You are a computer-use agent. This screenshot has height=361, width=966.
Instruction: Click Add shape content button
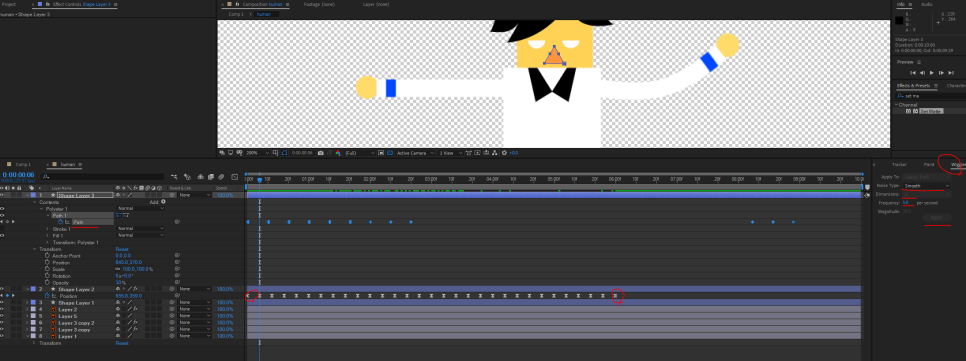[x=163, y=201]
